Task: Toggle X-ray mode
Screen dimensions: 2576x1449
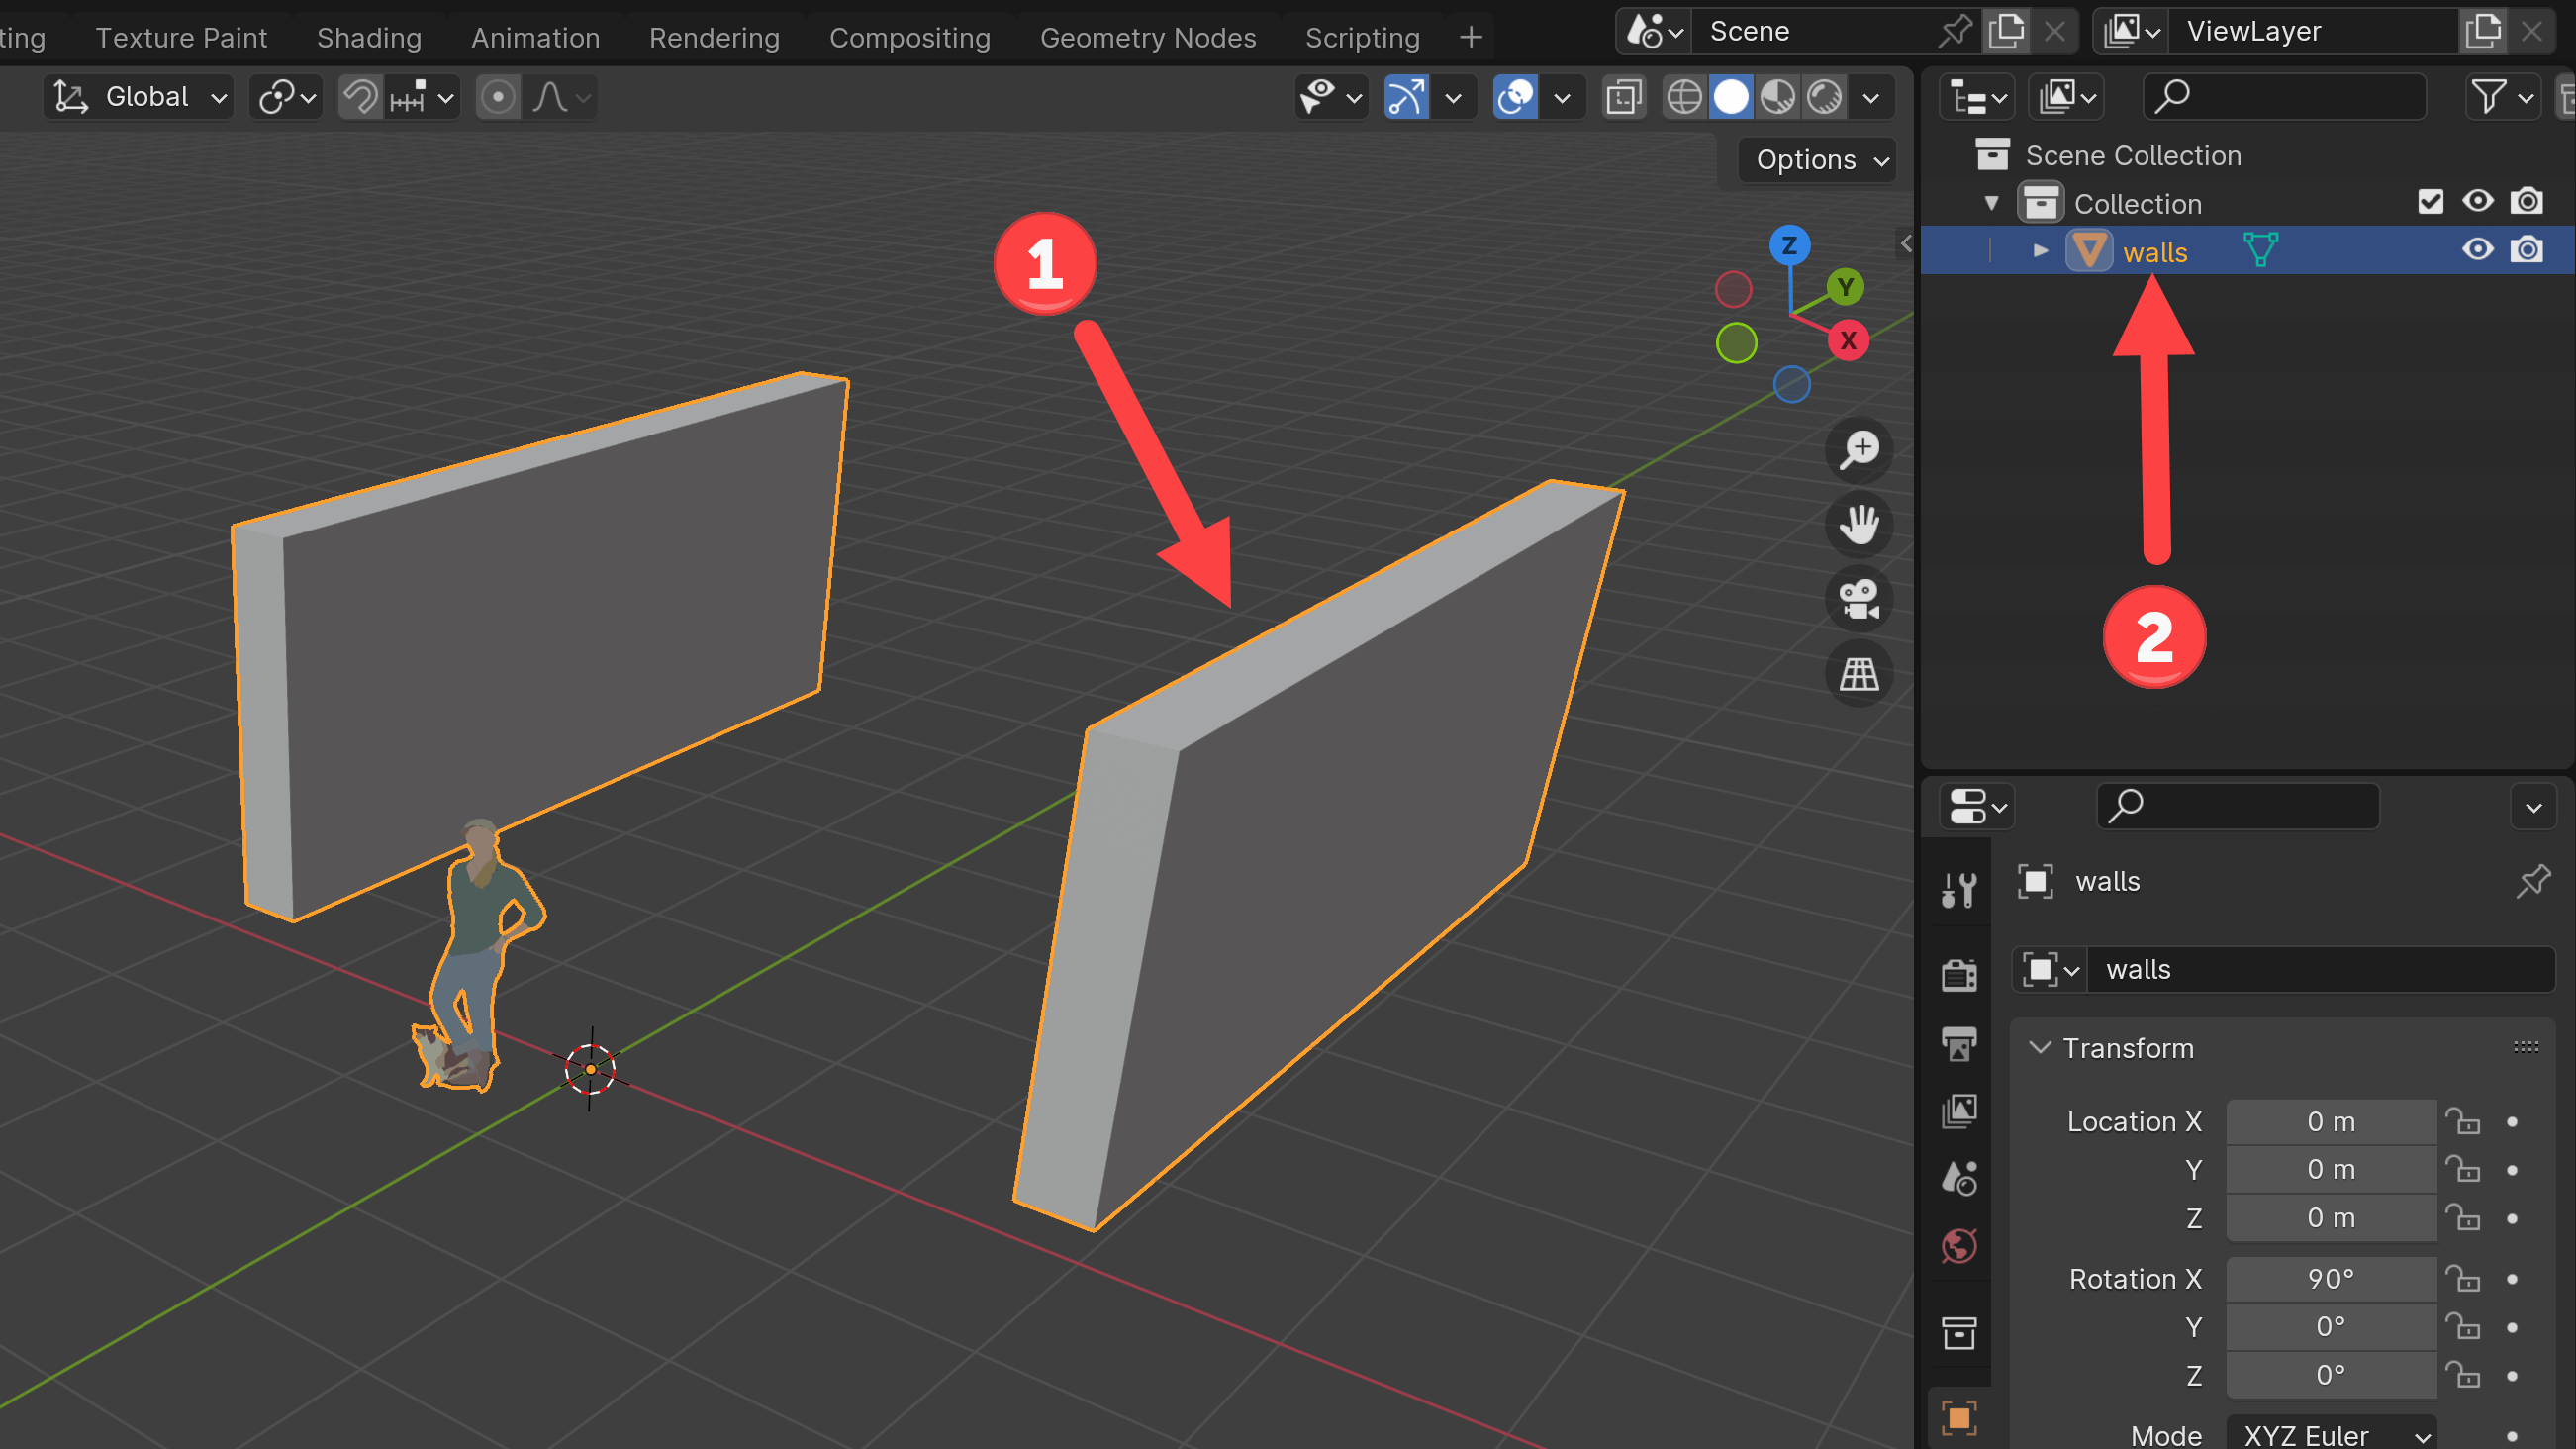Action: (x=1624, y=97)
